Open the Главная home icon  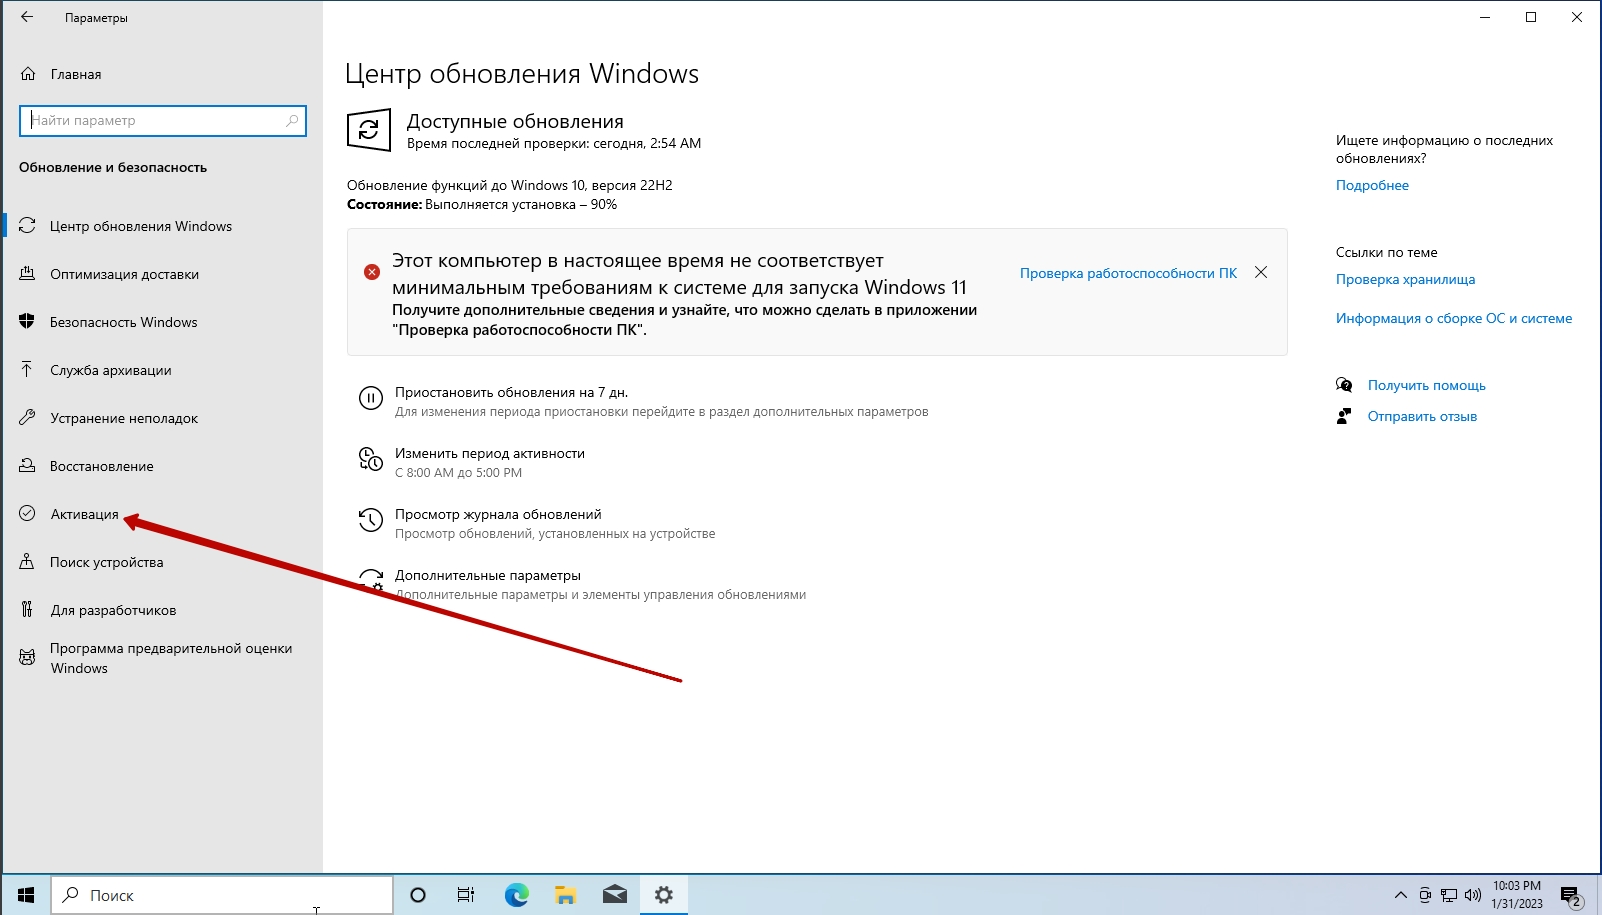[28, 74]
